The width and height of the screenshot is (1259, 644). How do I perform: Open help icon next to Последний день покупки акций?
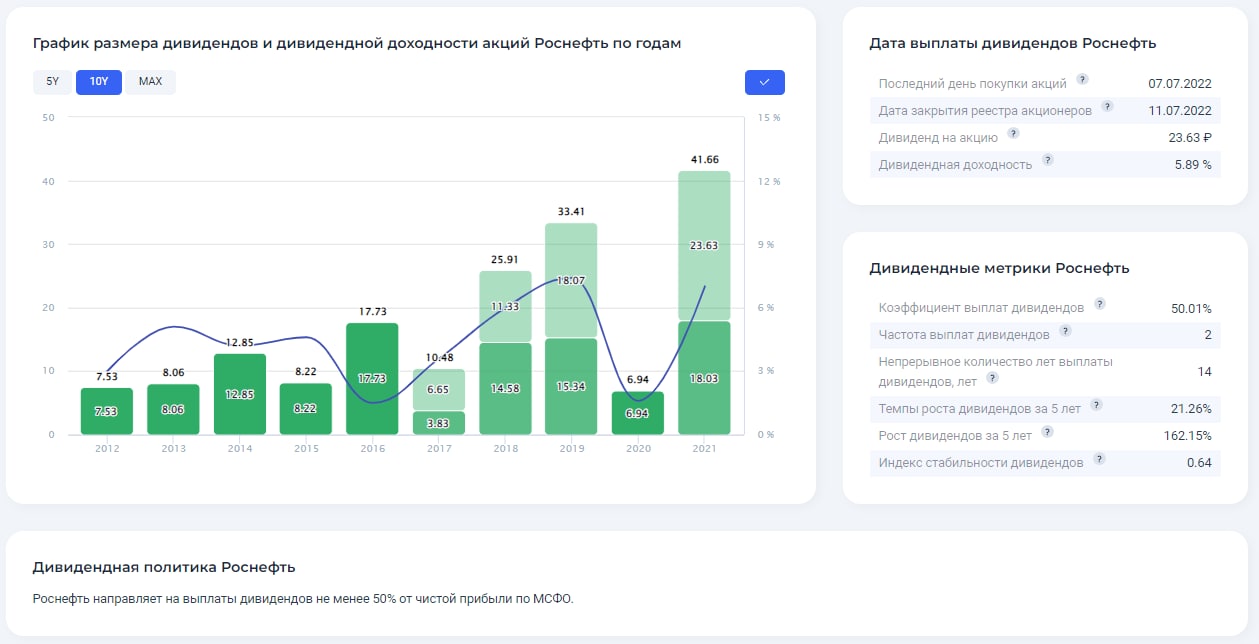(x=1082, y=80)
